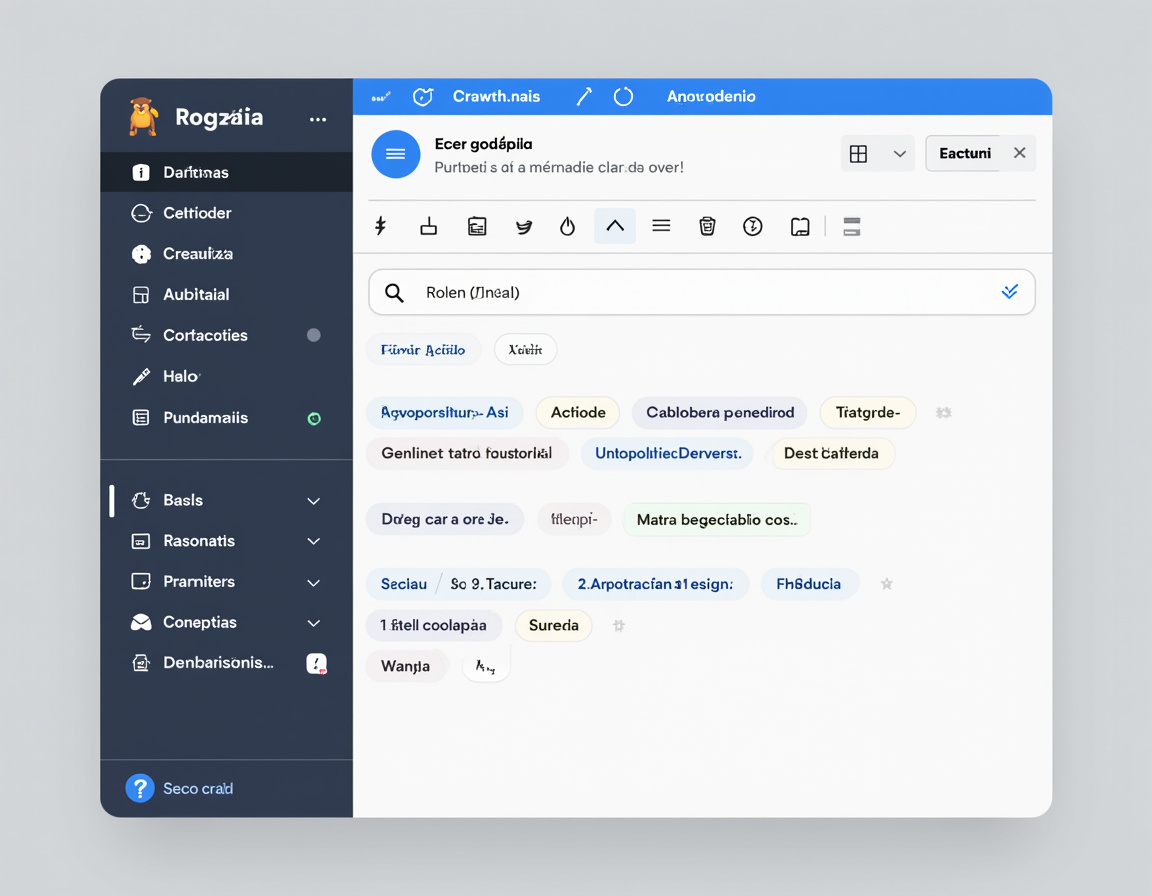Click the bird icon in the toolbar
This screenshot has height=896, width=1152.
524,226
